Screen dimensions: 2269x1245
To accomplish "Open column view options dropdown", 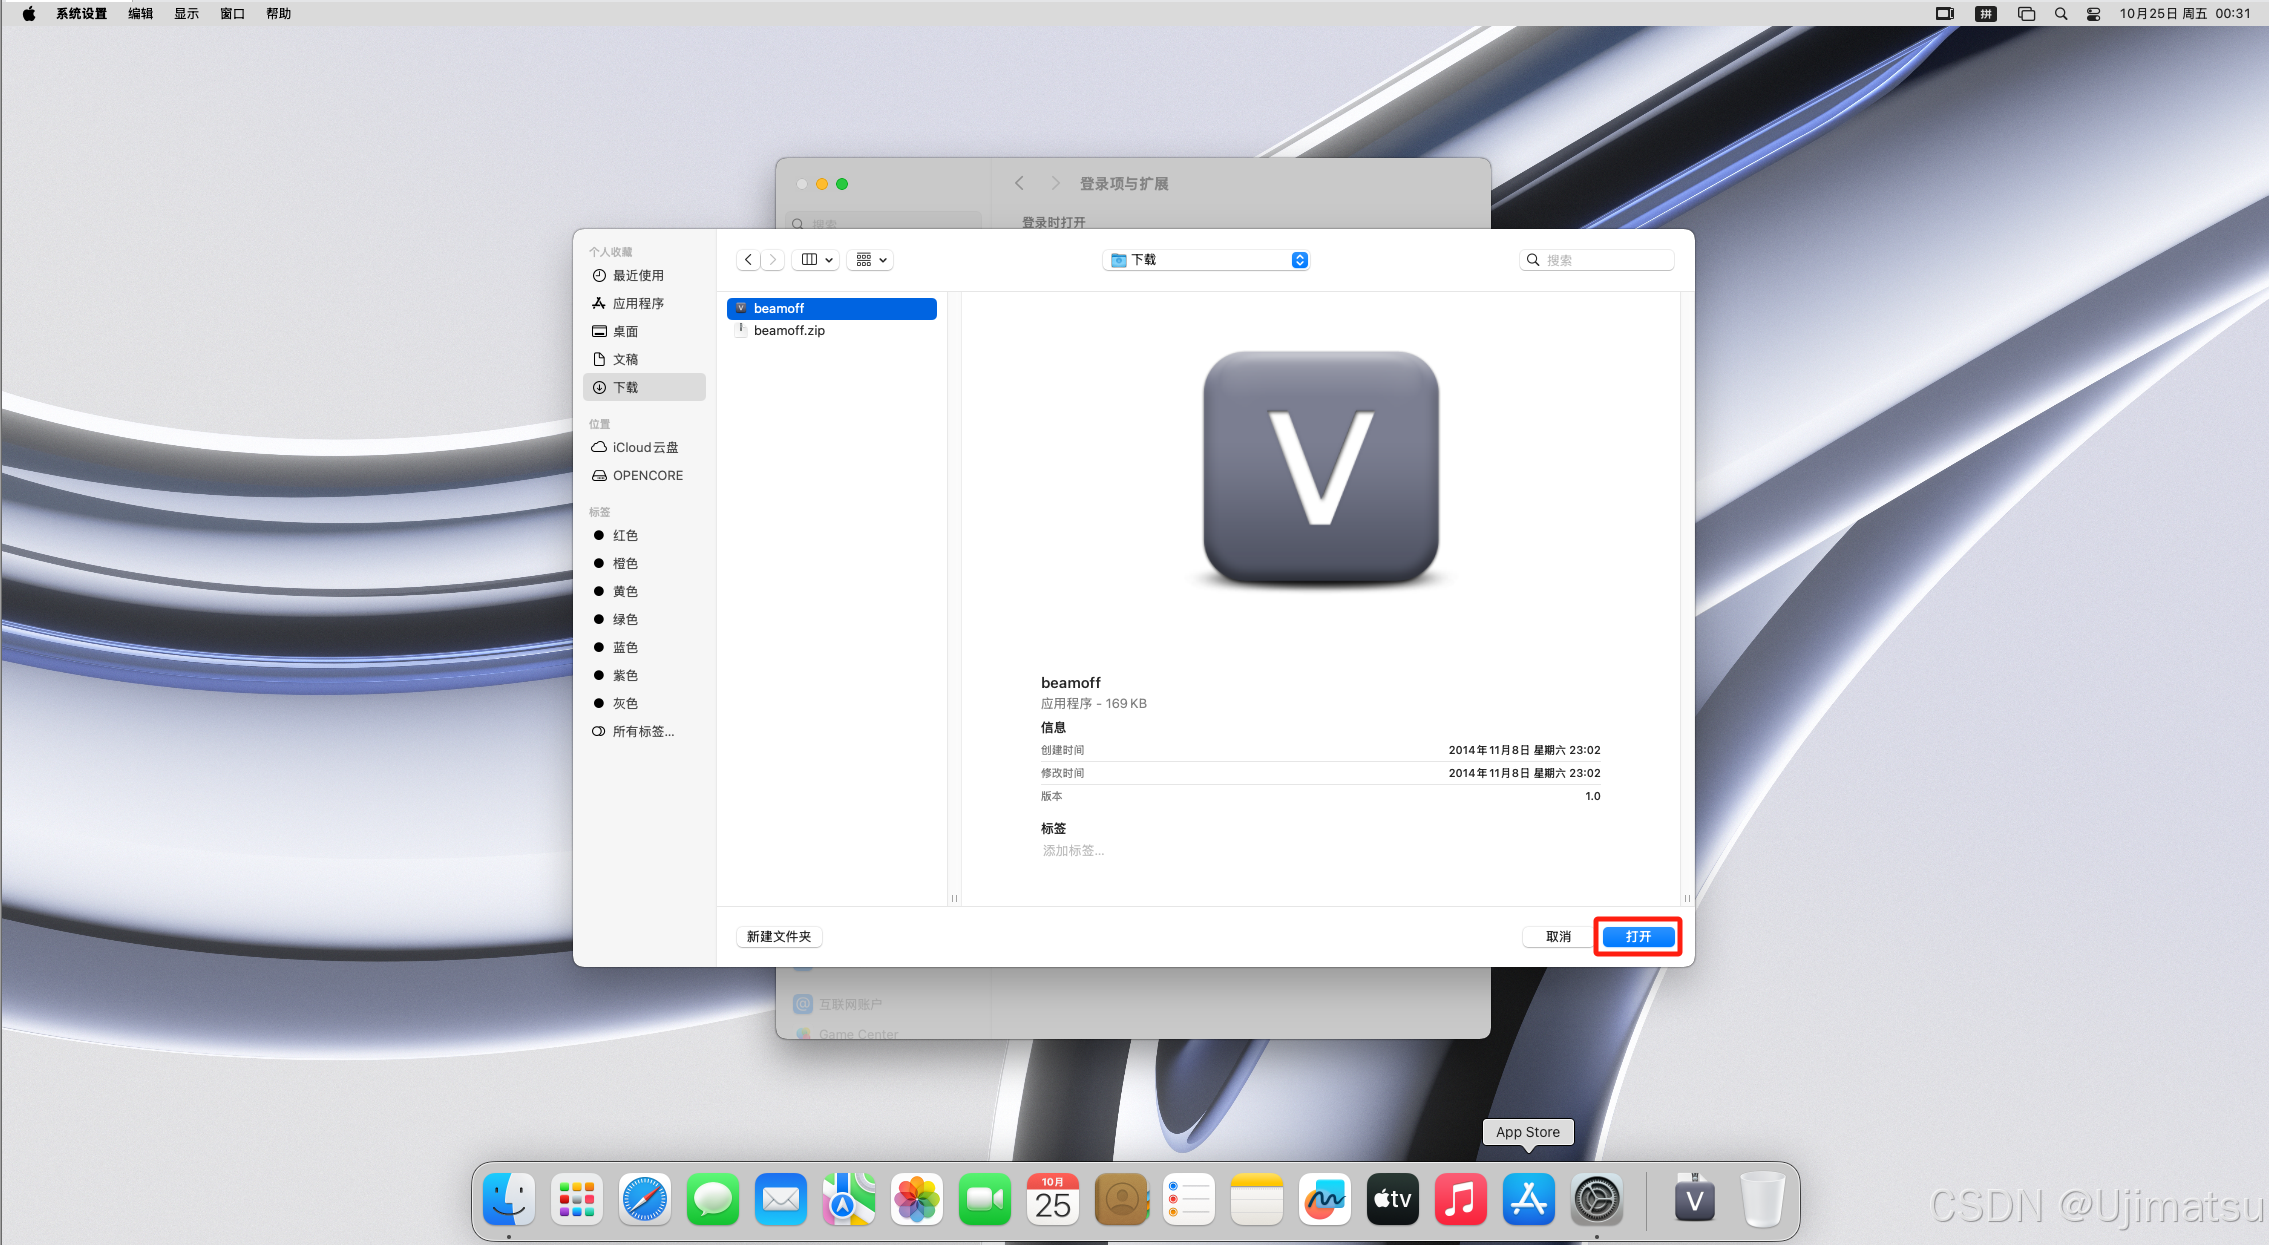I will (x=816, y=260).
